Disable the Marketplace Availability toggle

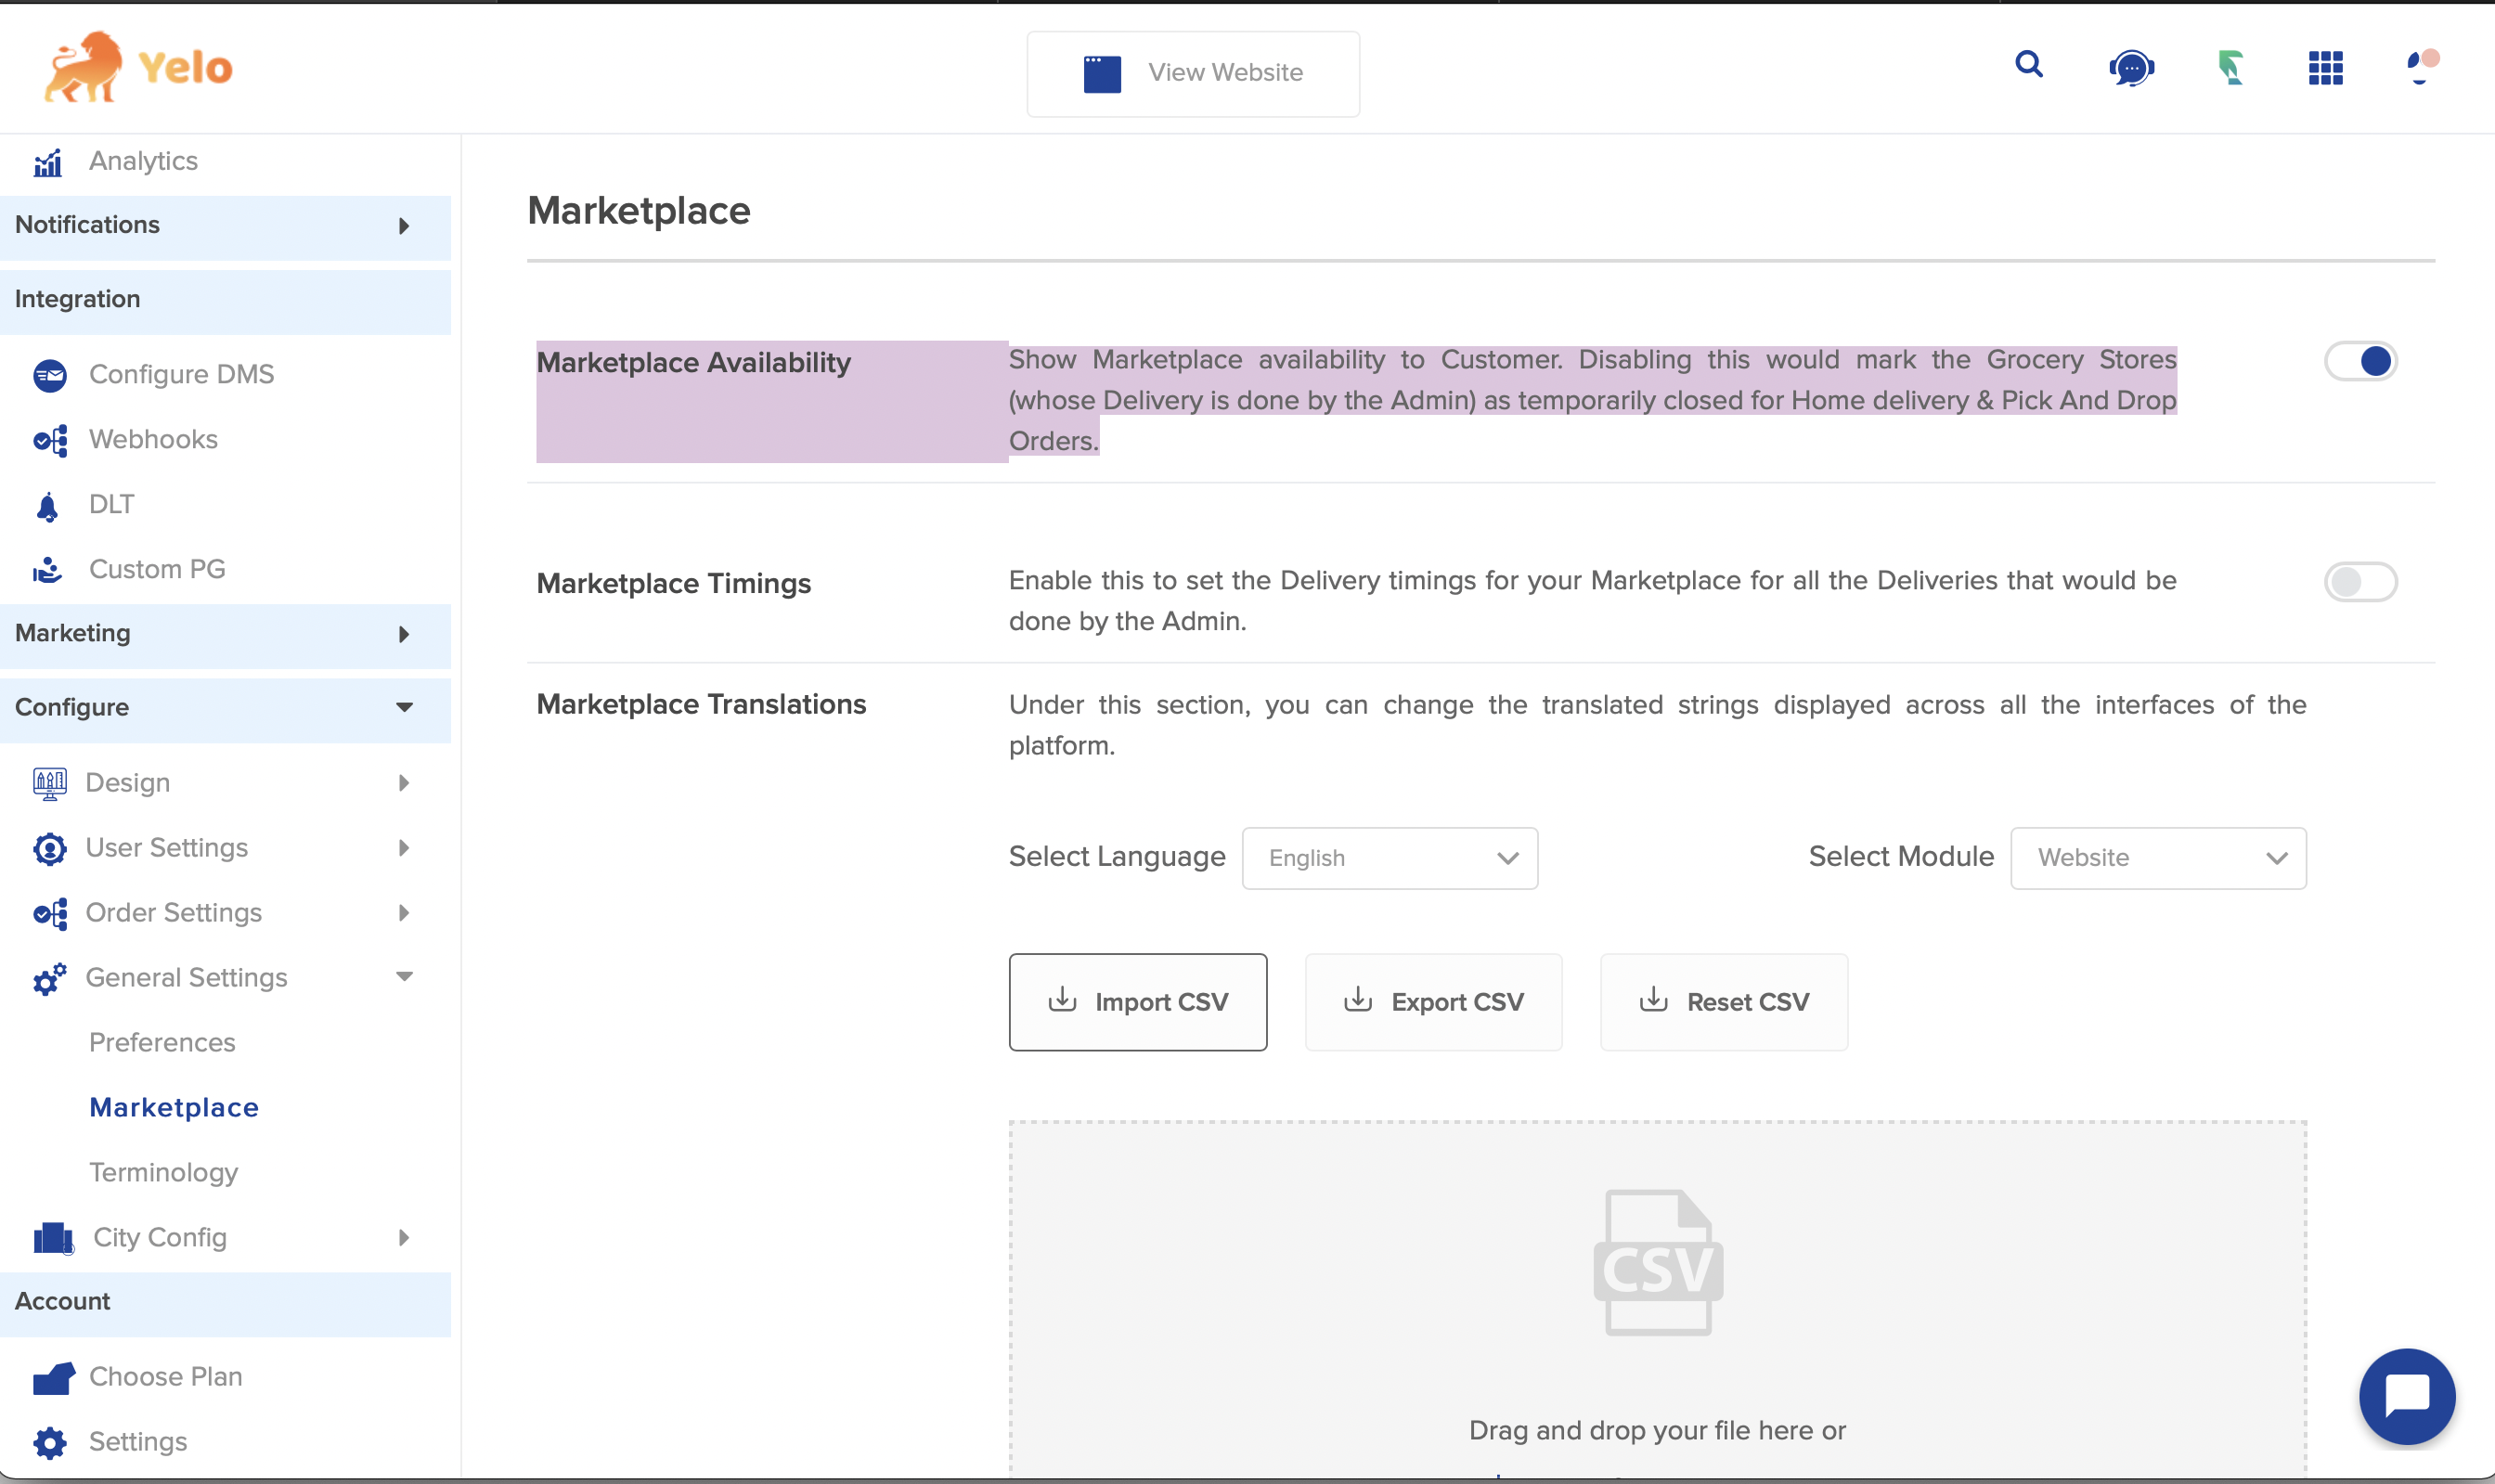[x=2360, y=361]
